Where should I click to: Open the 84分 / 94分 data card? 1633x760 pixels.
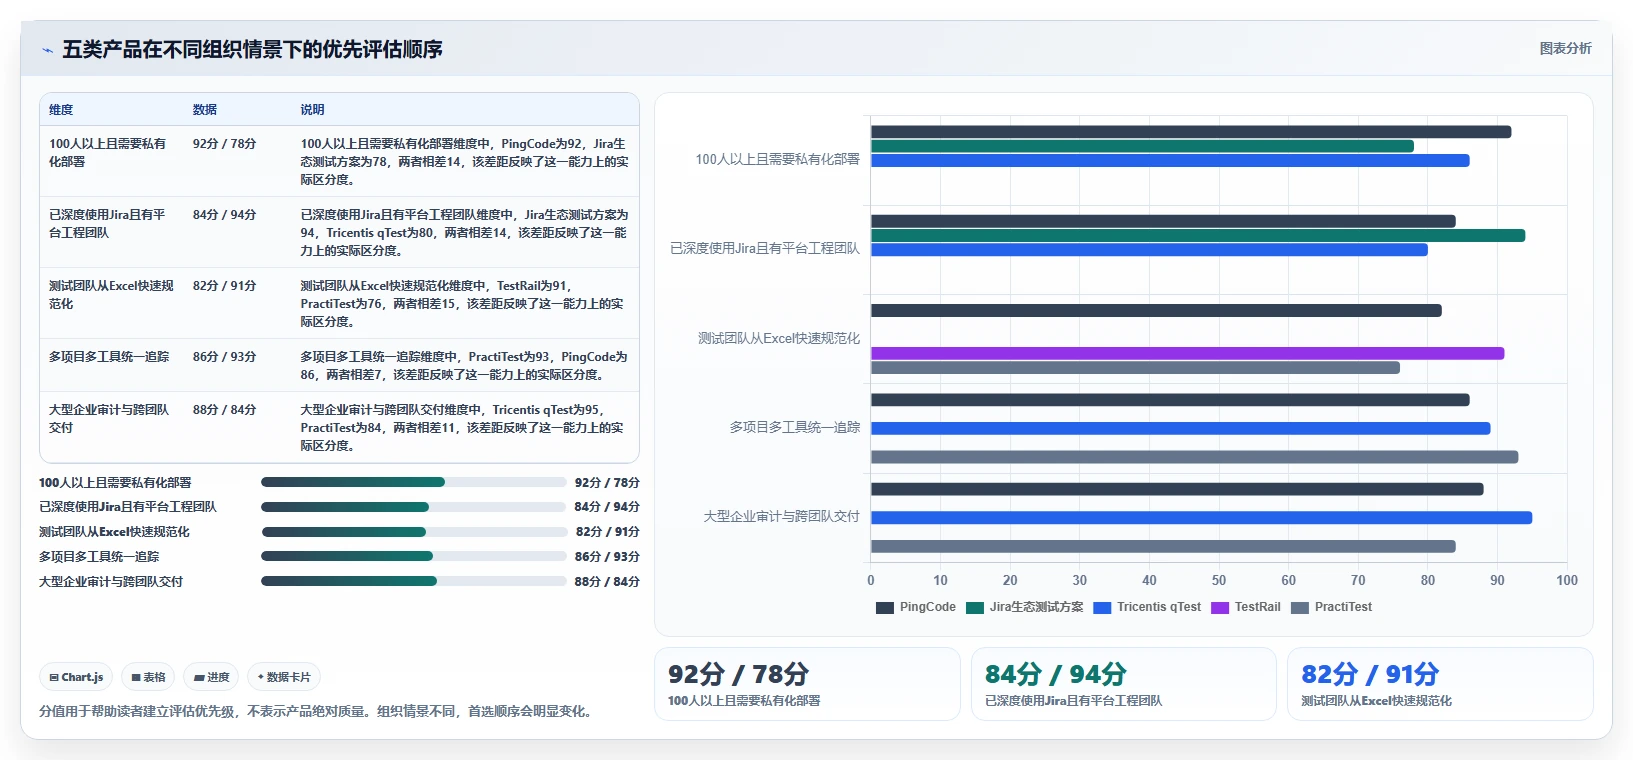[1123, 684]
